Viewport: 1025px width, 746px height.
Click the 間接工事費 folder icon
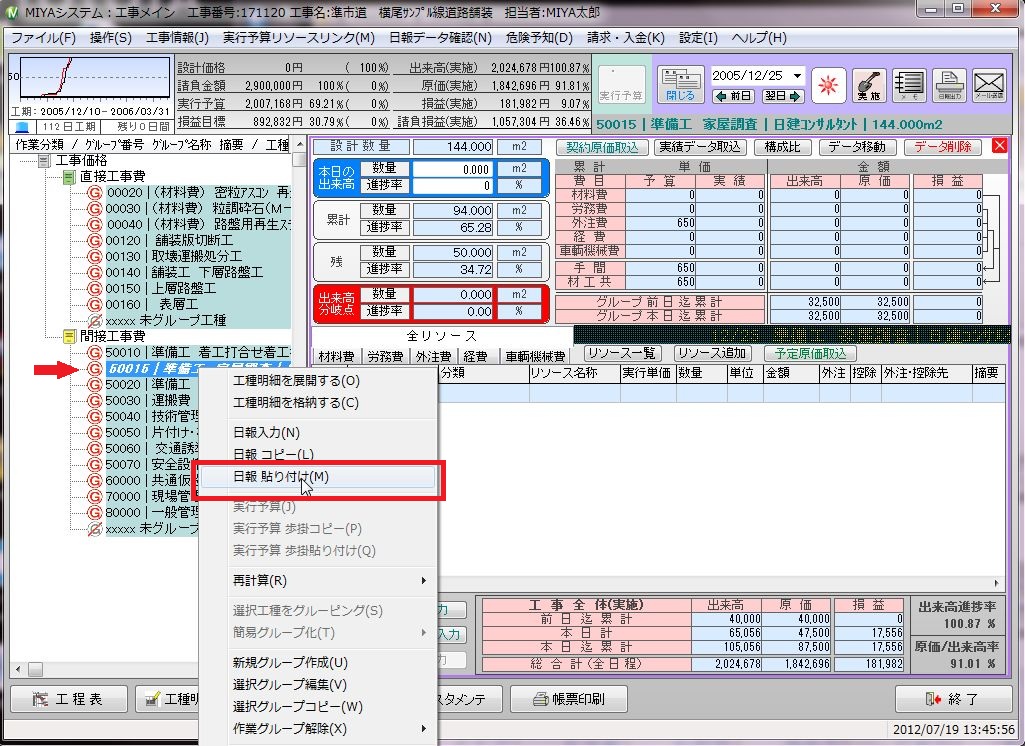[69, 337]
